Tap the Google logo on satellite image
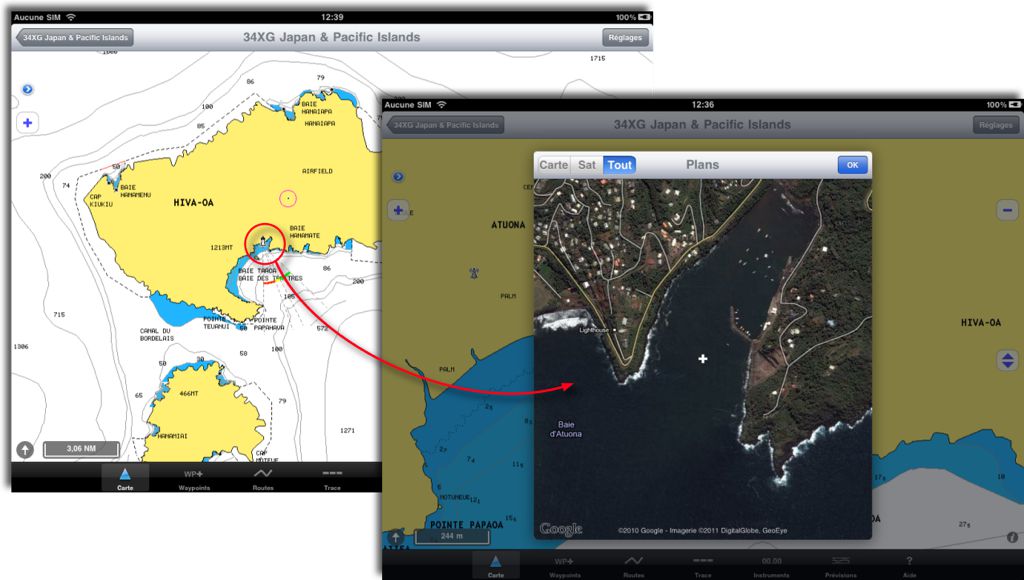Screen dimensions: 1024x580 (x=561, y=529)
